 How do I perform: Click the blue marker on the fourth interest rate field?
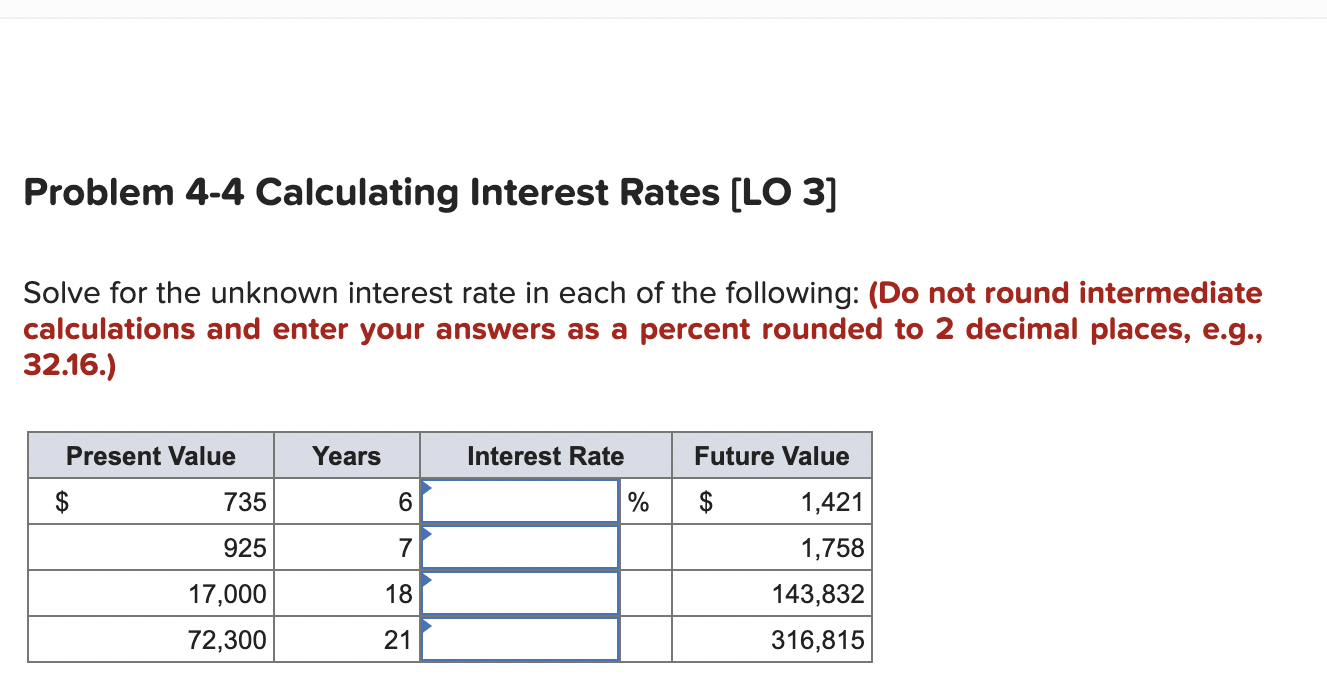428,626
